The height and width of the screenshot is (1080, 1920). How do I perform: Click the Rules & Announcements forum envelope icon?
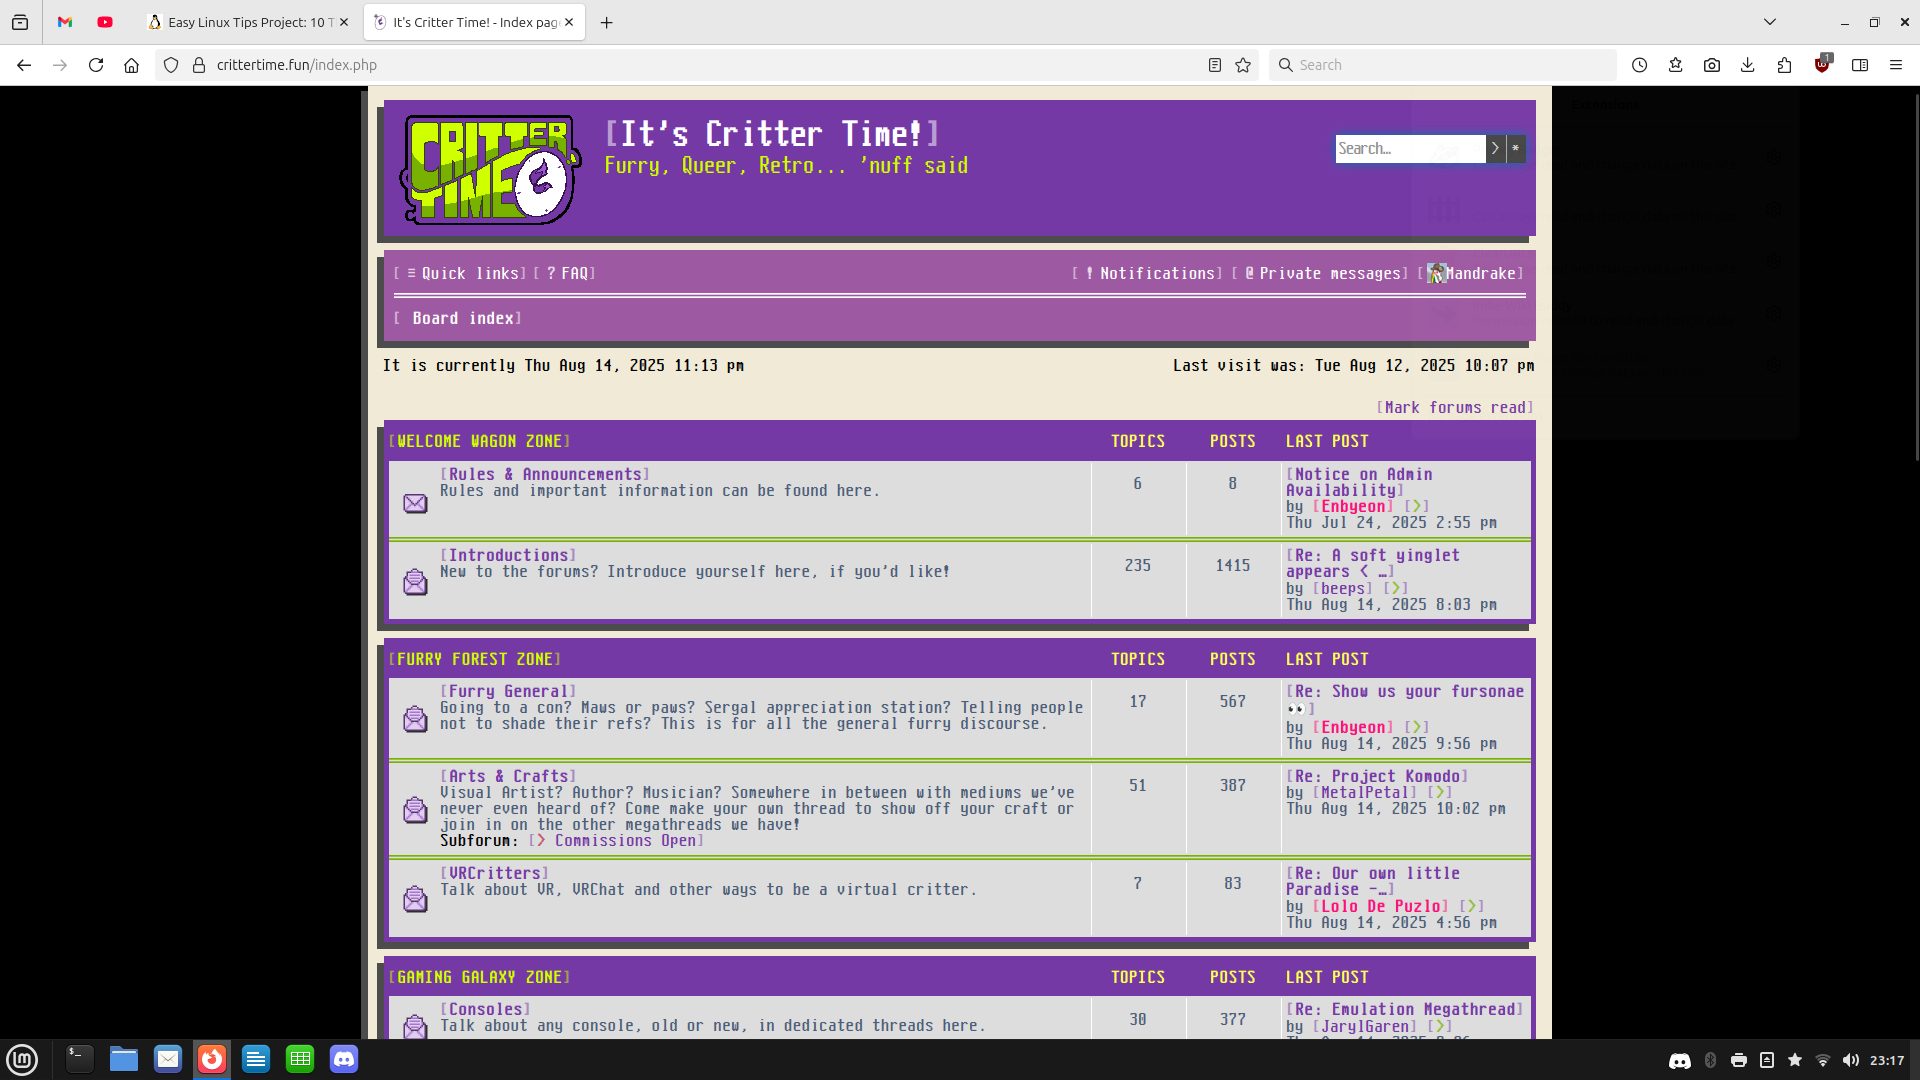415,503
